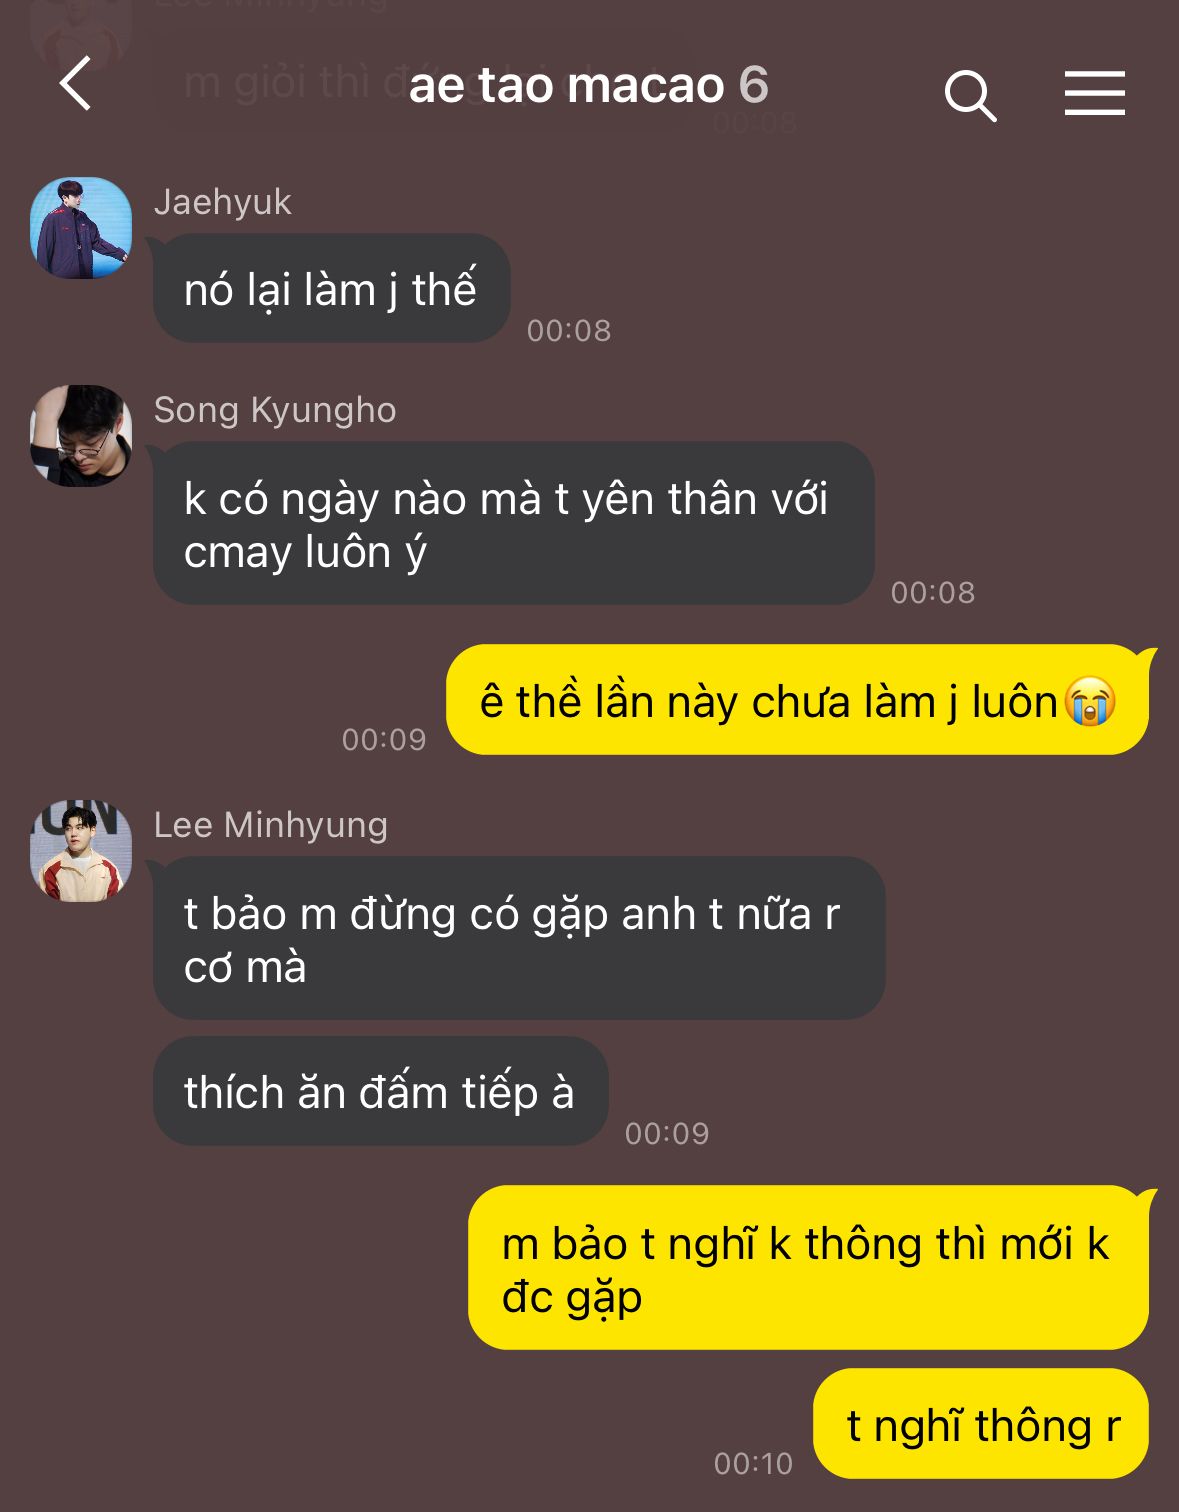Open the hamburger menu icon
Image resolution: width=1179 pixels, height=1512 pixels.
(1094, 93)
